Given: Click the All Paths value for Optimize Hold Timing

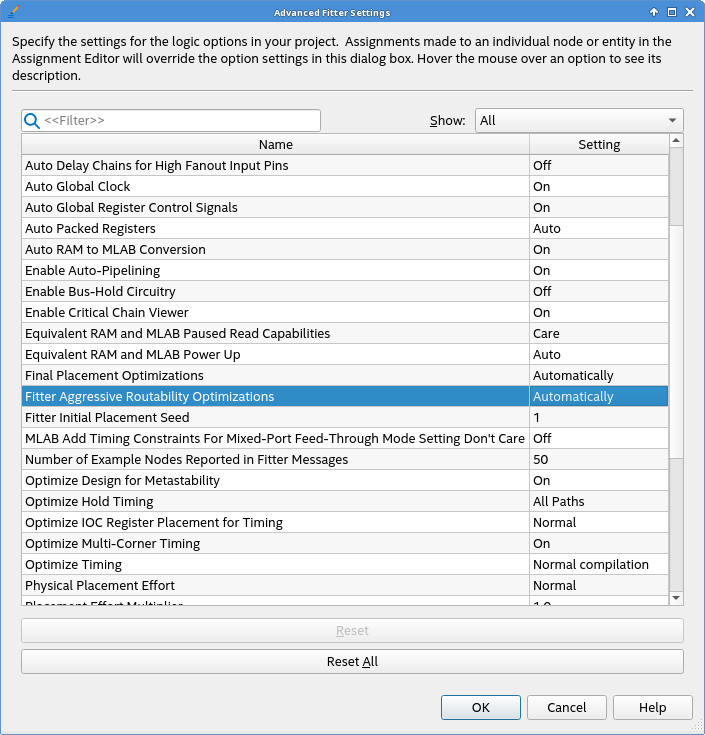Looking at the screenshot, I should pyautogui.click(x=598, y=502).
